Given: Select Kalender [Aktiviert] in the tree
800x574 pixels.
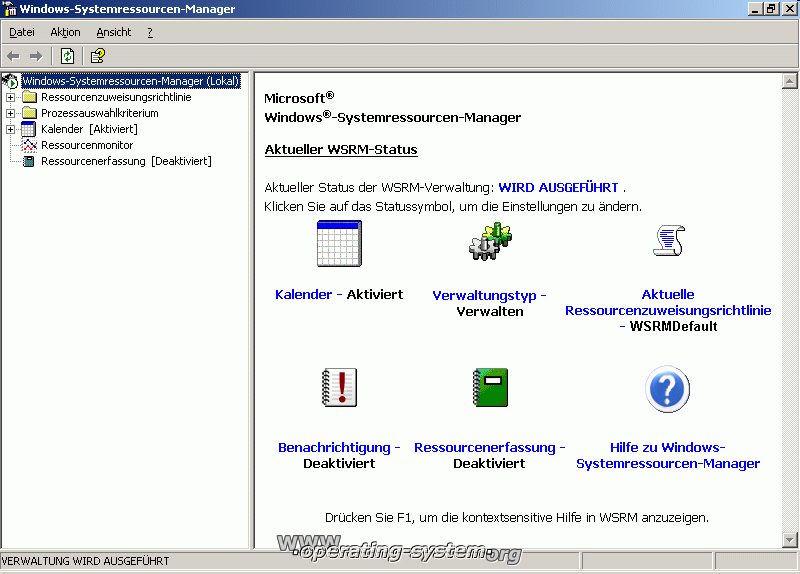Looking at the screenshot, I should point(89,129).
